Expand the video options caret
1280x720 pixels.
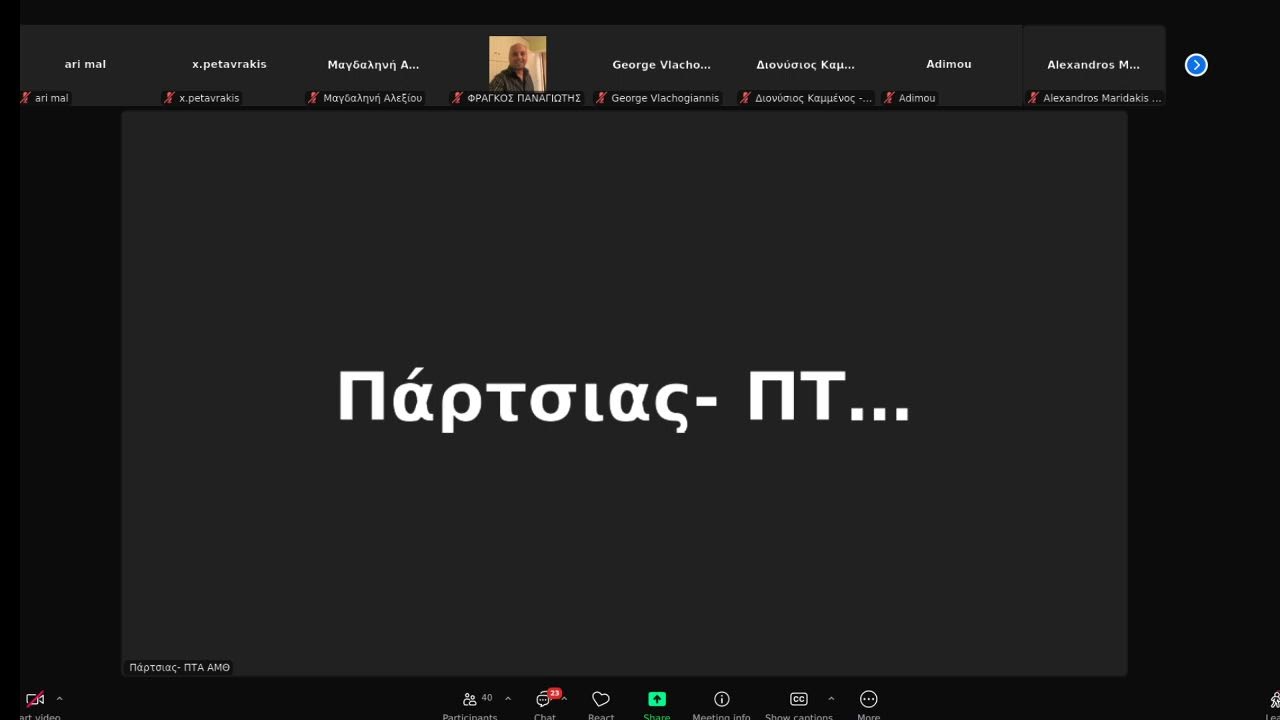(x=59, y=698)
